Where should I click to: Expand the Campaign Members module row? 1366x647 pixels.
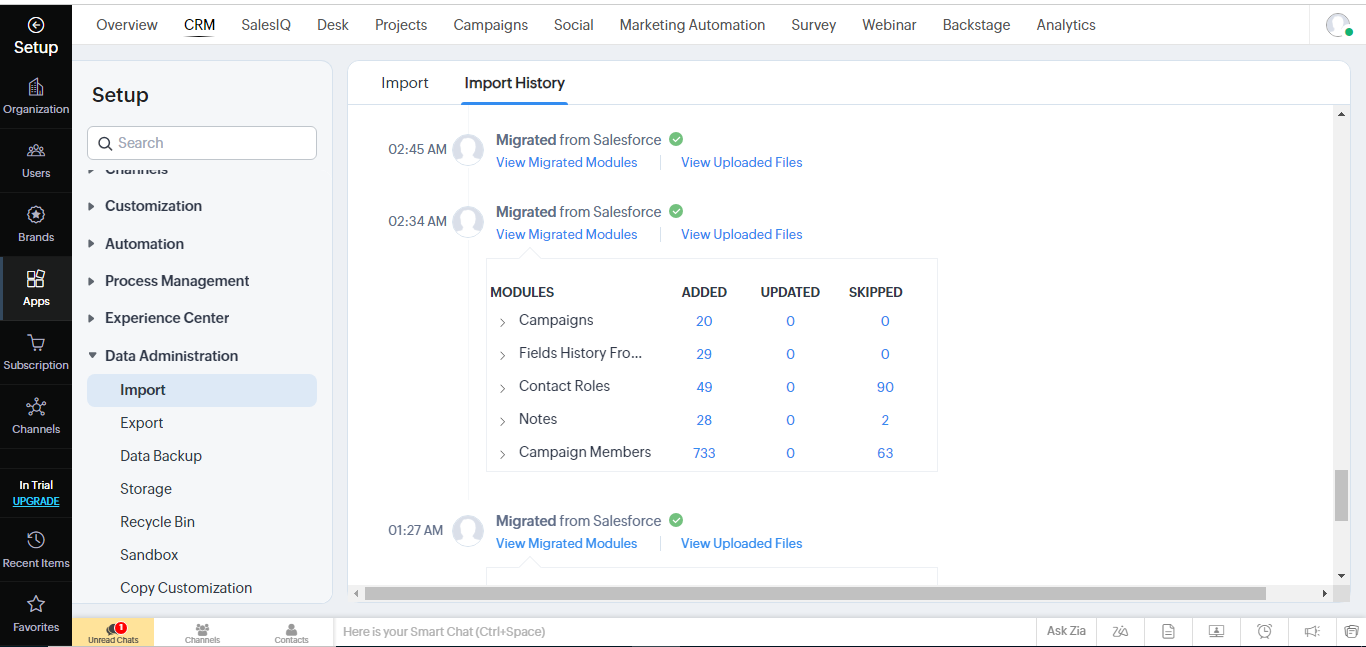[502, 454]
